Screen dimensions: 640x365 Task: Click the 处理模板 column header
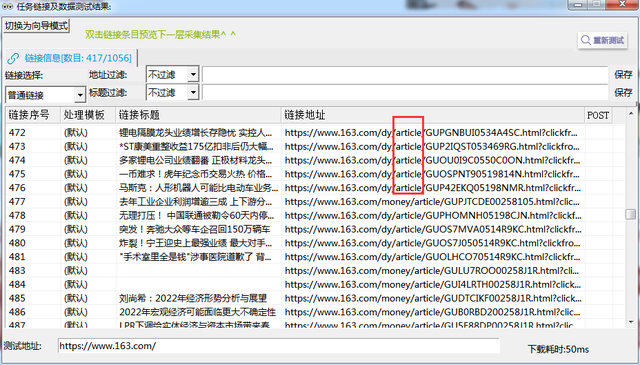tap(88, 115)
